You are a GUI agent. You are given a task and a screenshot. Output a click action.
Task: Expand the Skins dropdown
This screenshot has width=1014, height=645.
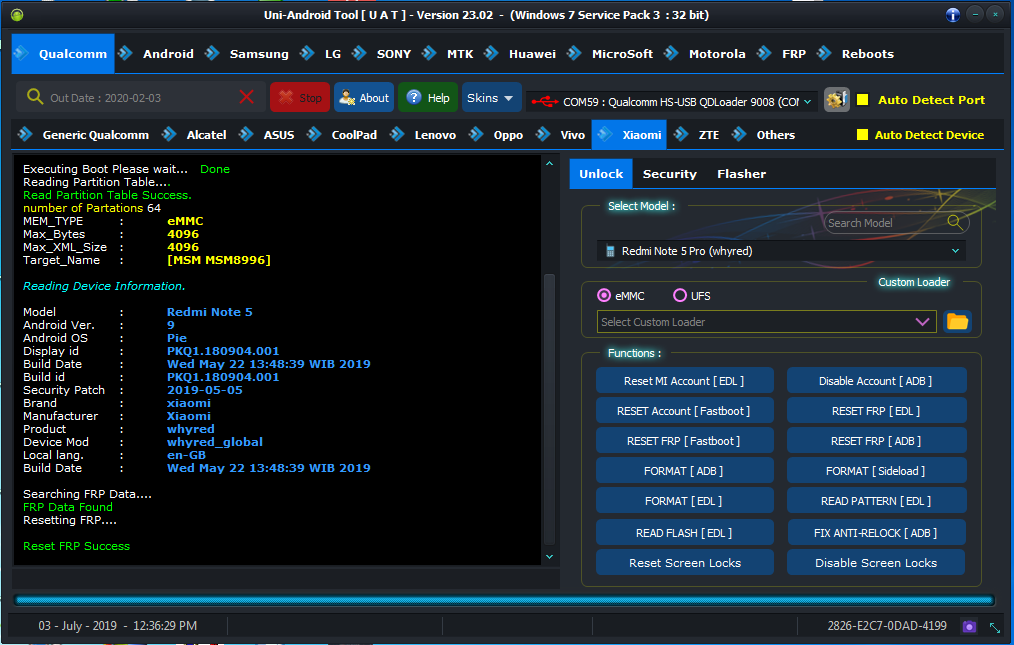pyautogui.click(x=491, y=98)
